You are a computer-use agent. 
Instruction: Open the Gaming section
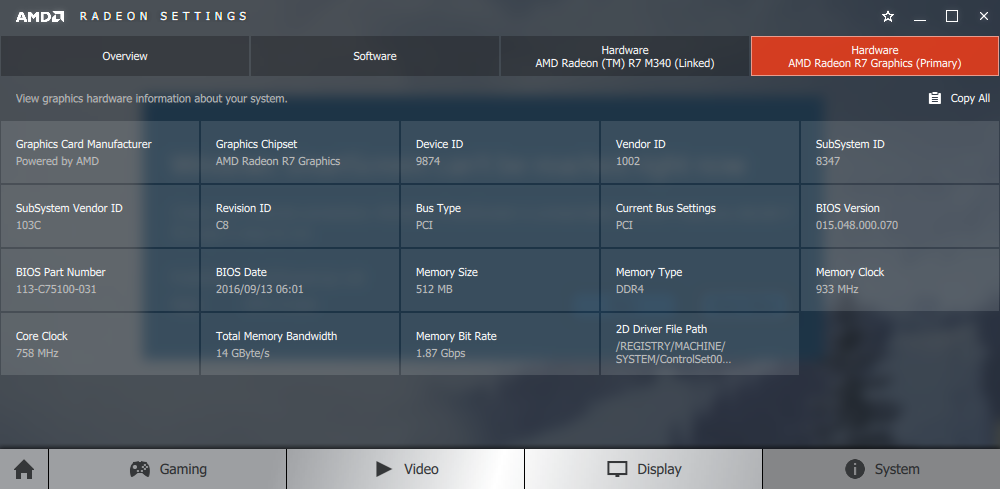[x=168, y=469]
